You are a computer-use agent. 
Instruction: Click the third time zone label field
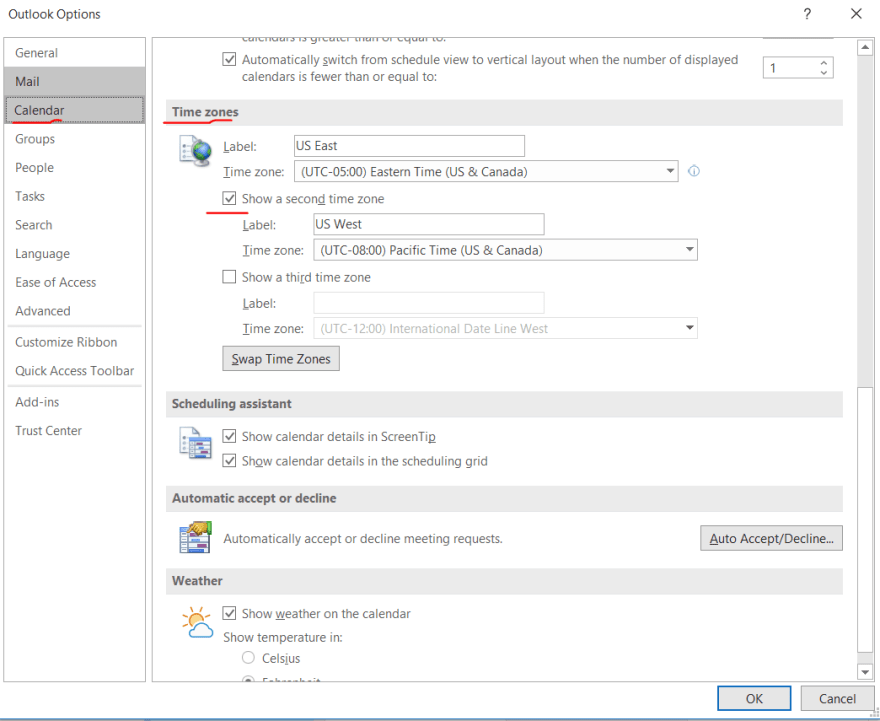point(429,303)
